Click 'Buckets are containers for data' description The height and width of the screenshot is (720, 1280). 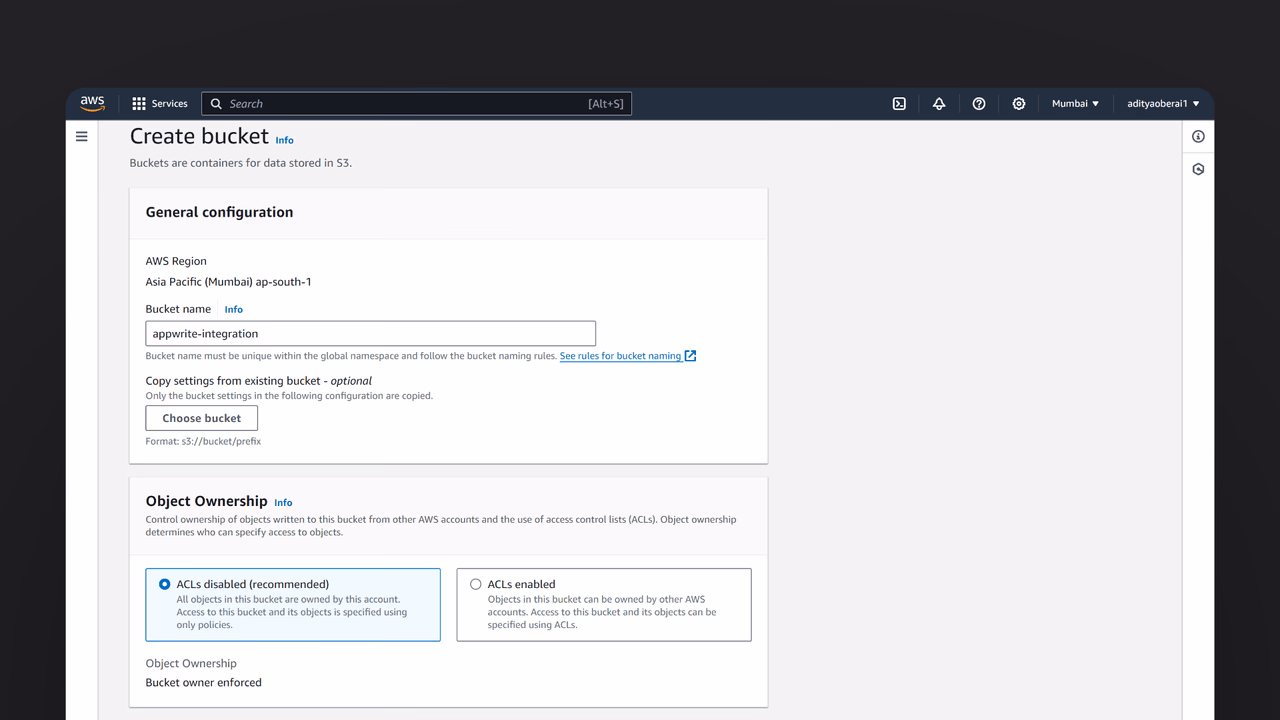pos(241,162)
